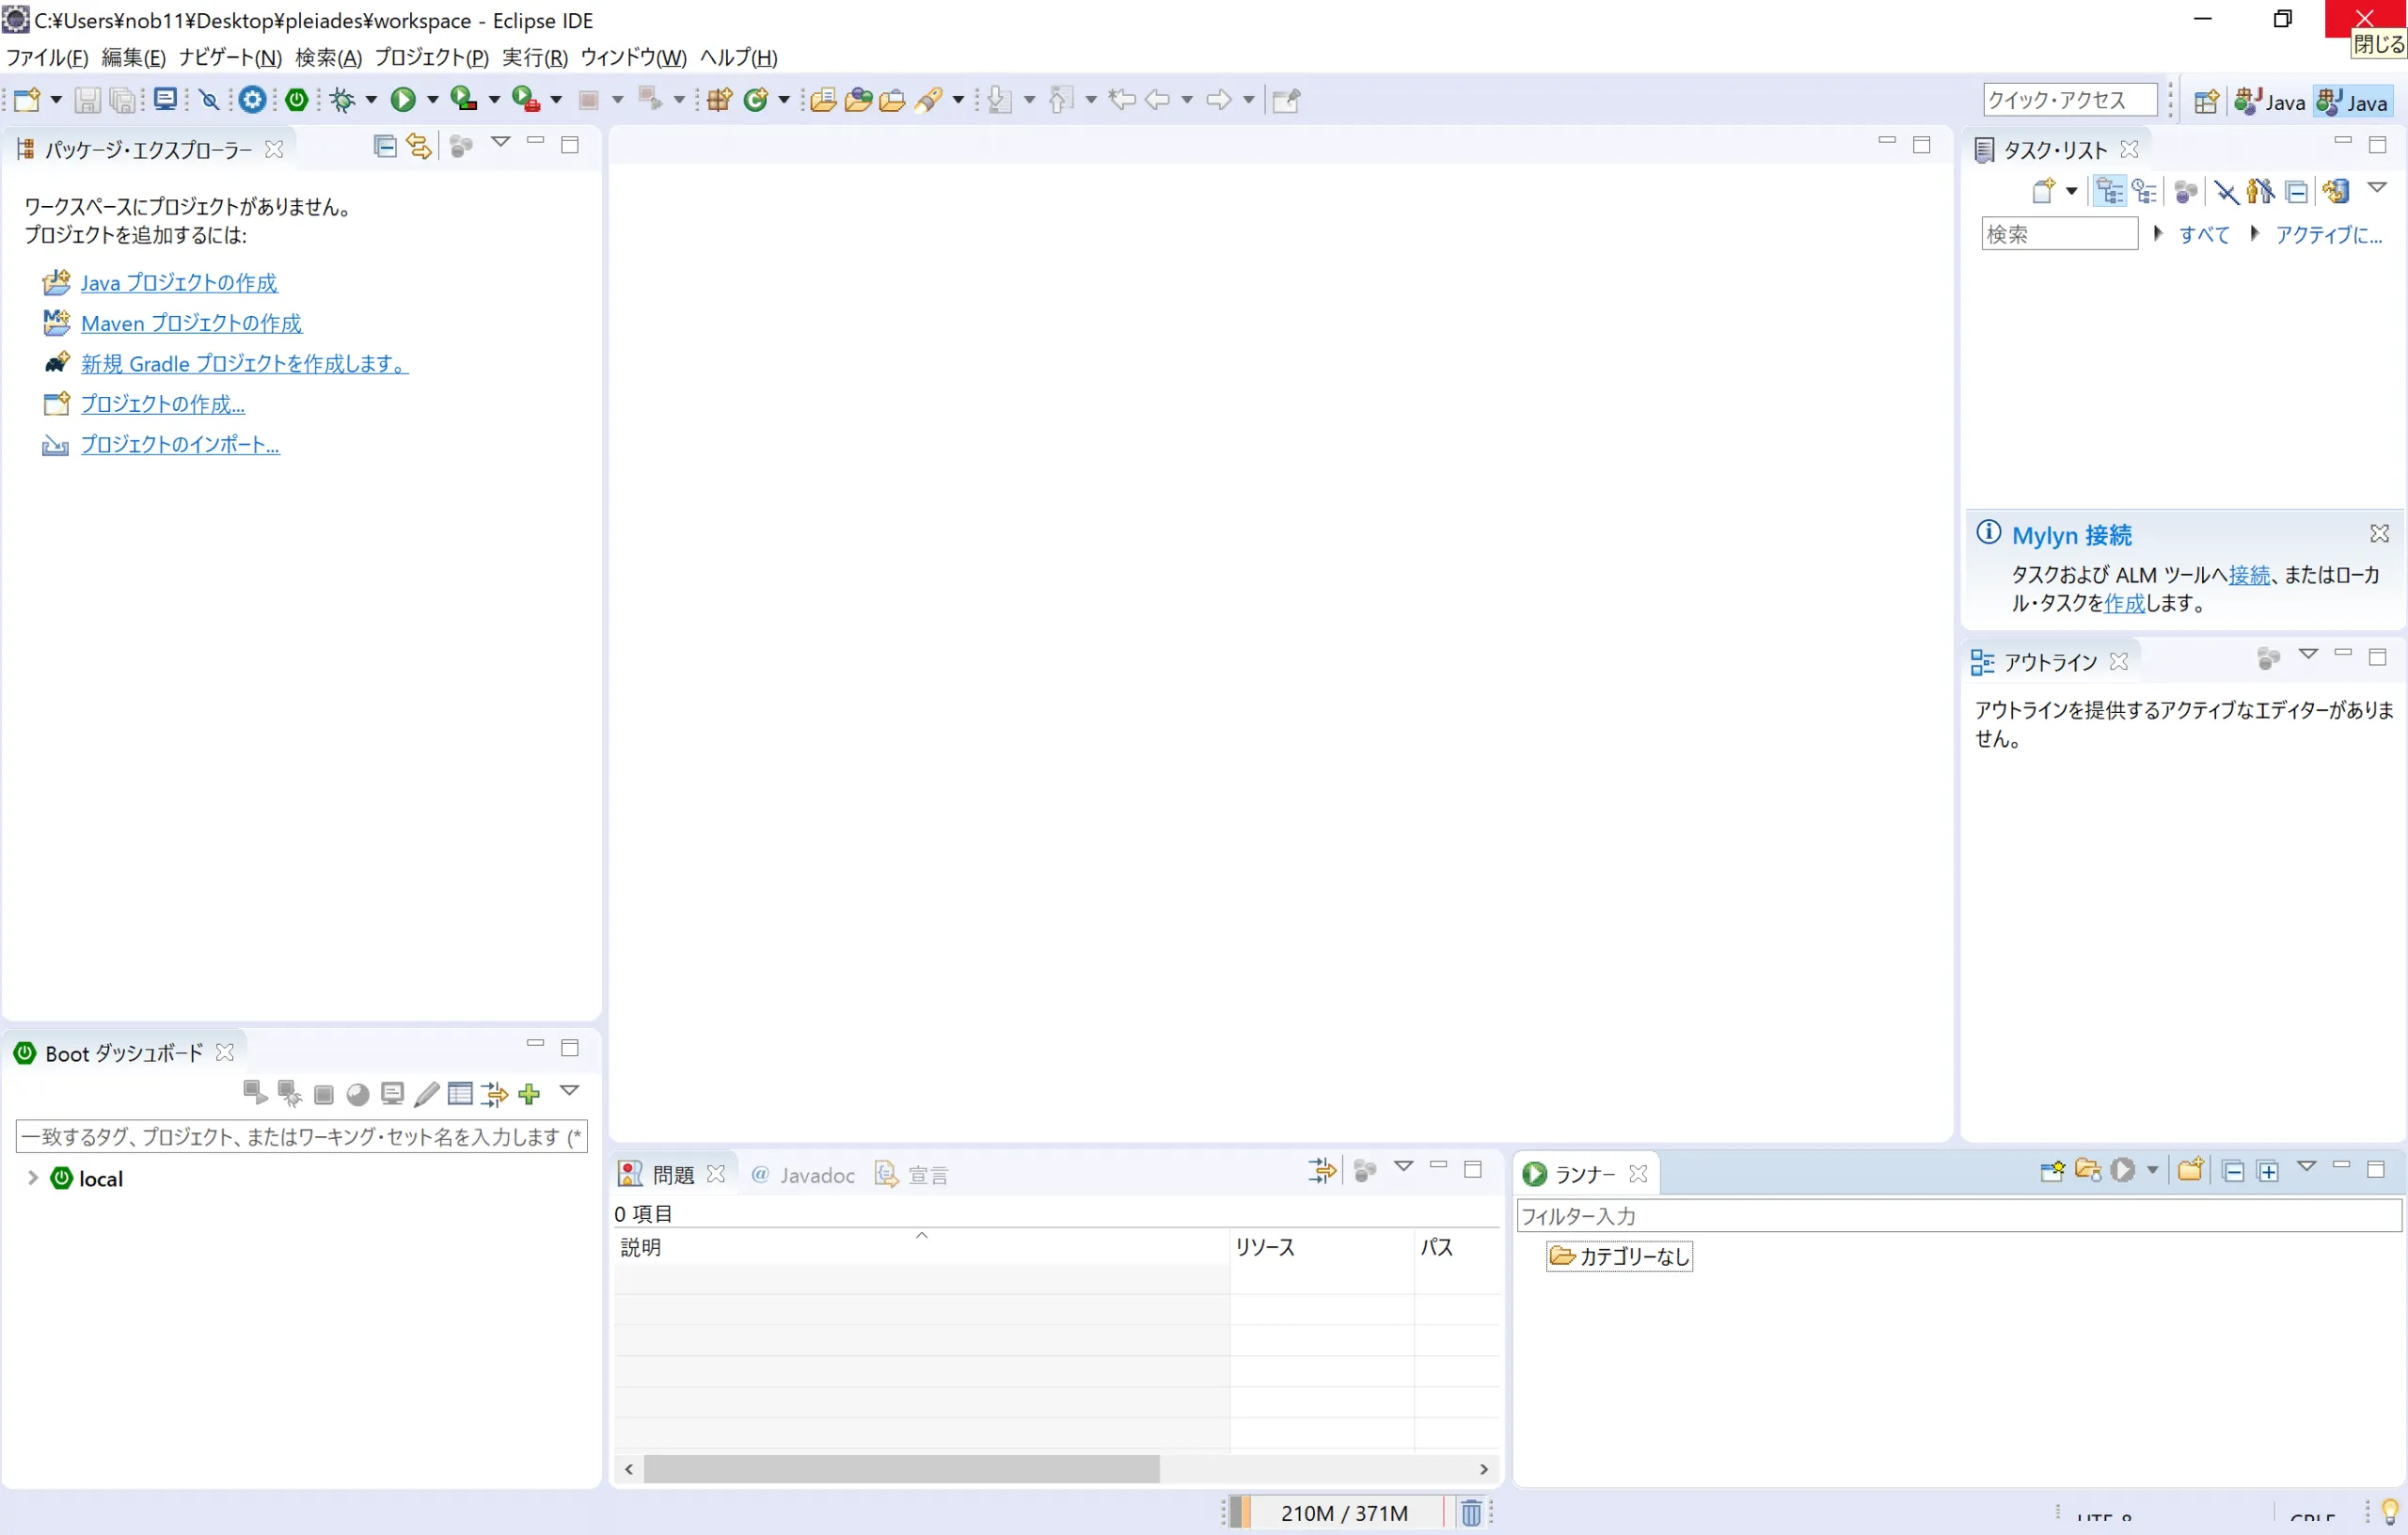
Task: Expand the local node in Boot Dashboard
Action: tap(32, 1178)
